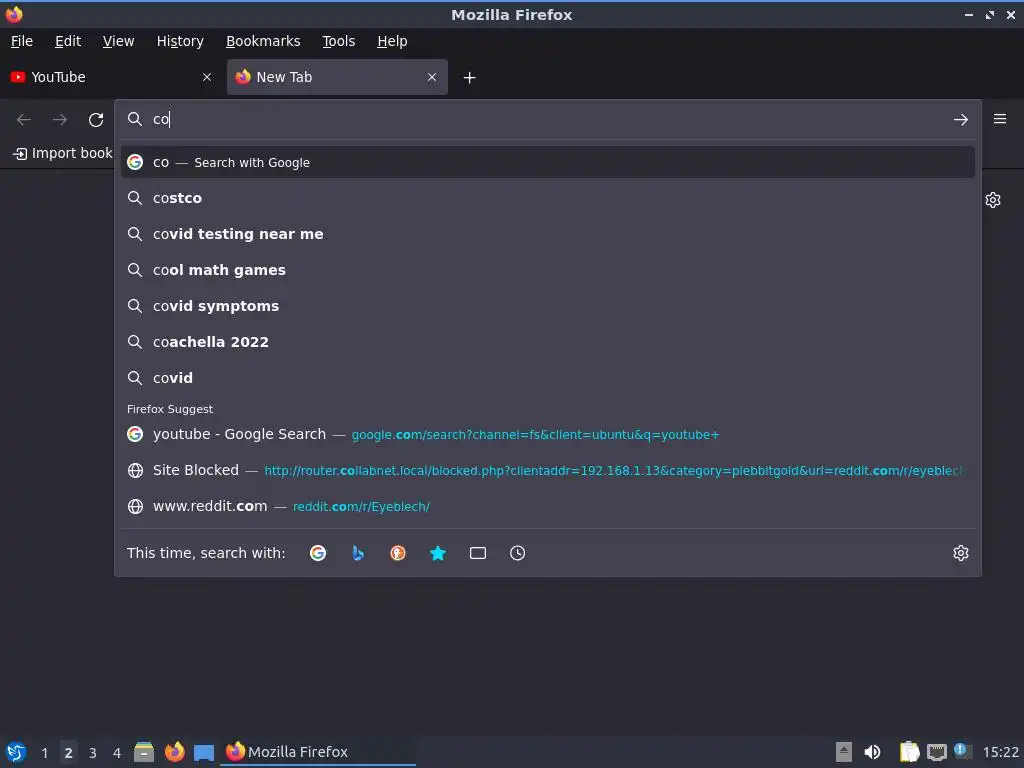
Task: Click the Go arrow in address bar
Action: 960,120
